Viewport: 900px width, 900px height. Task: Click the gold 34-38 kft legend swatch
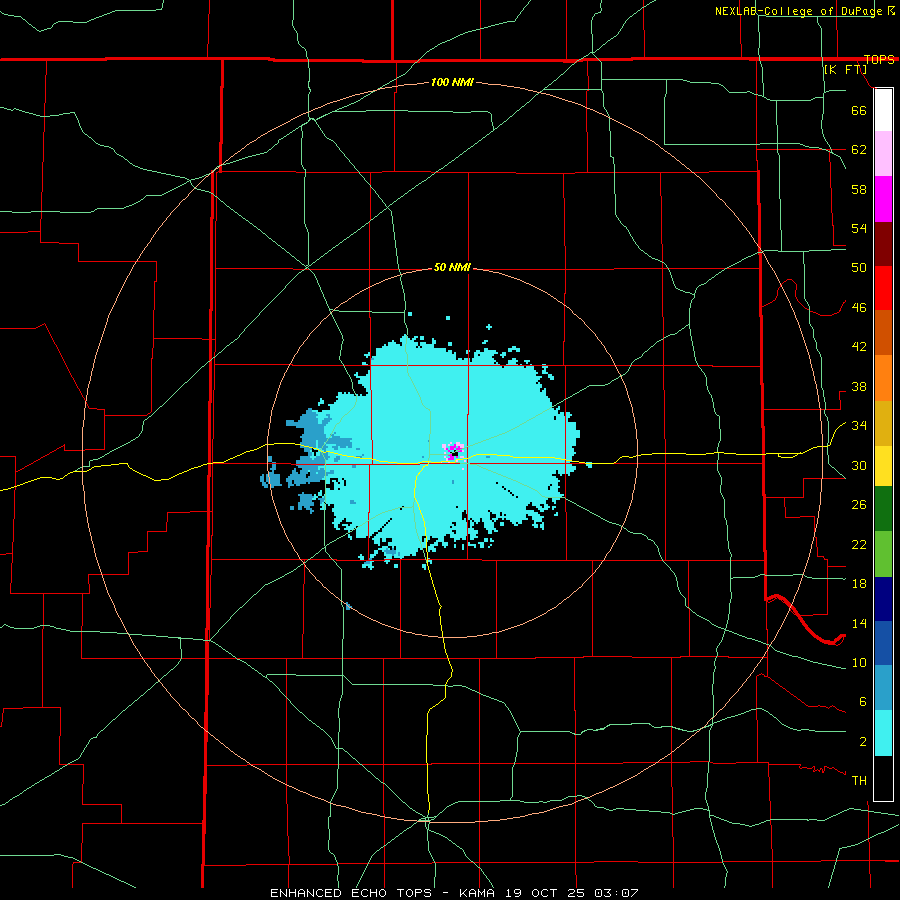tap(883, 423)
